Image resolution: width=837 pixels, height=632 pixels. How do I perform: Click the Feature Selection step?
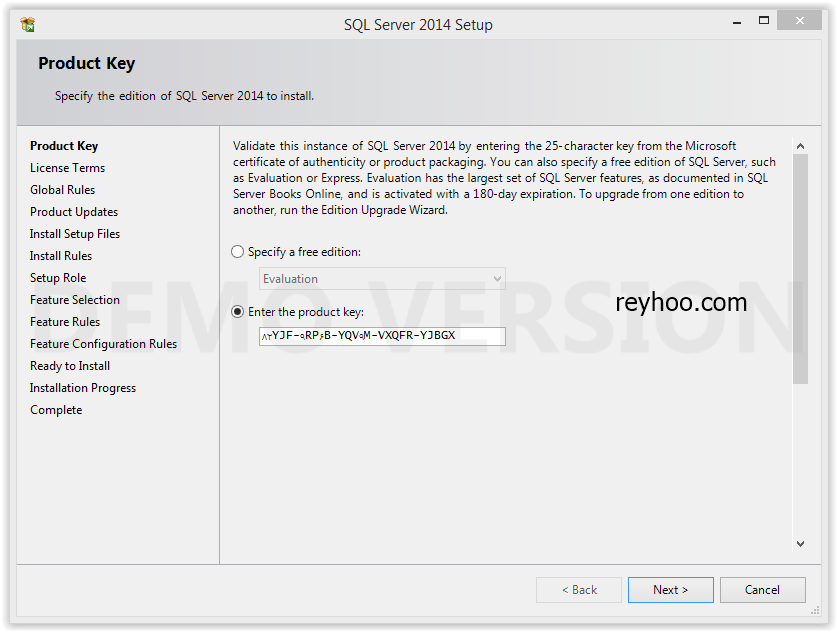pos(75,300)
